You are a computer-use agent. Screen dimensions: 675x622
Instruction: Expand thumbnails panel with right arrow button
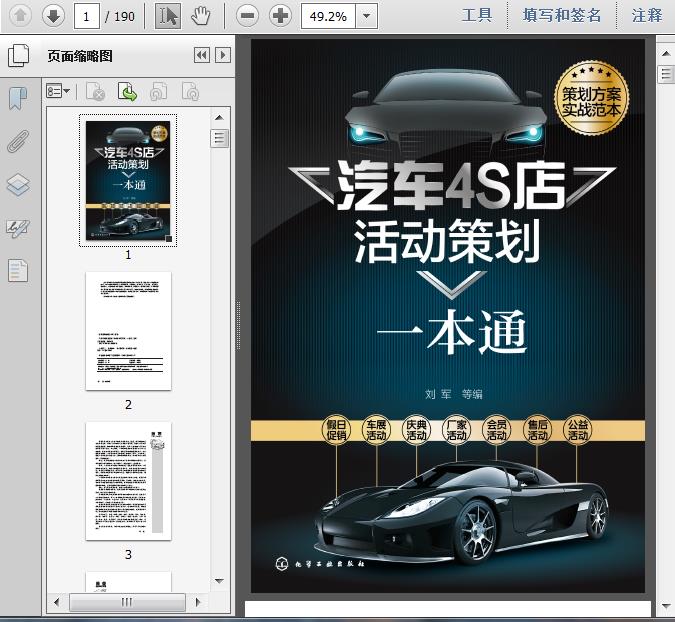coord(223,55)
